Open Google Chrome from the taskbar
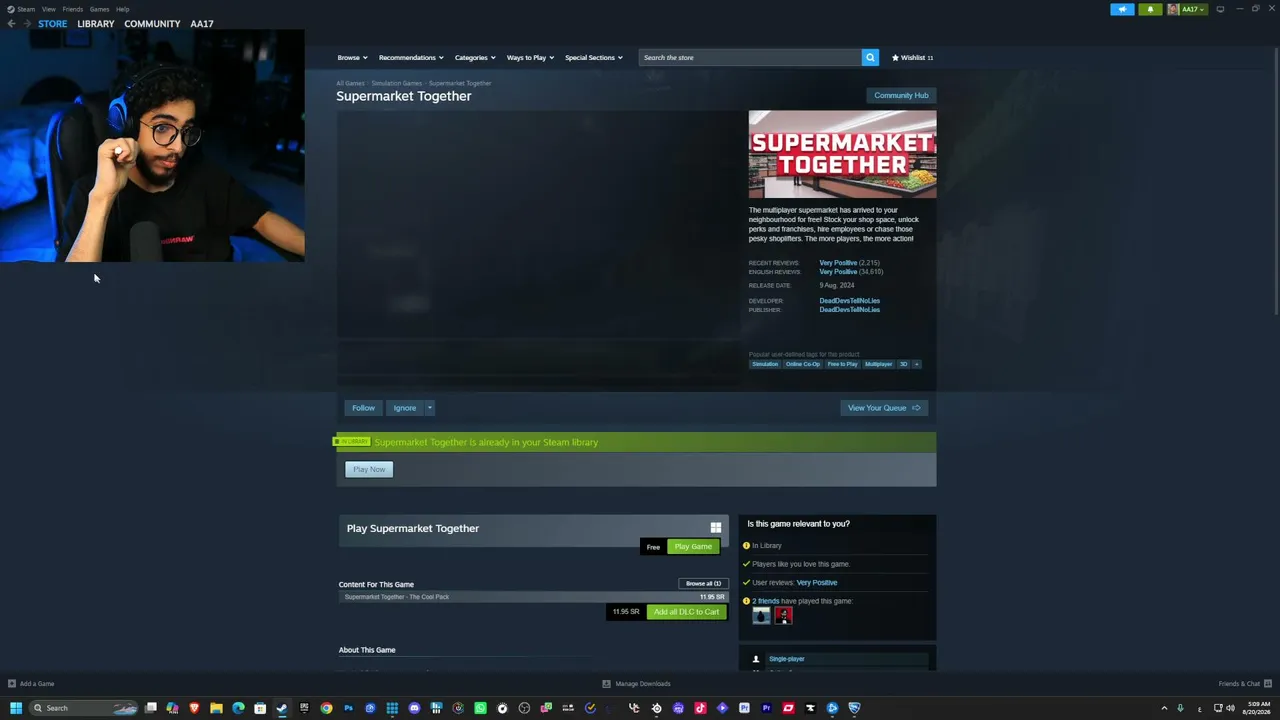Image resolution: width=1280 pixels, height=720 pixels. tap(326, 708)
